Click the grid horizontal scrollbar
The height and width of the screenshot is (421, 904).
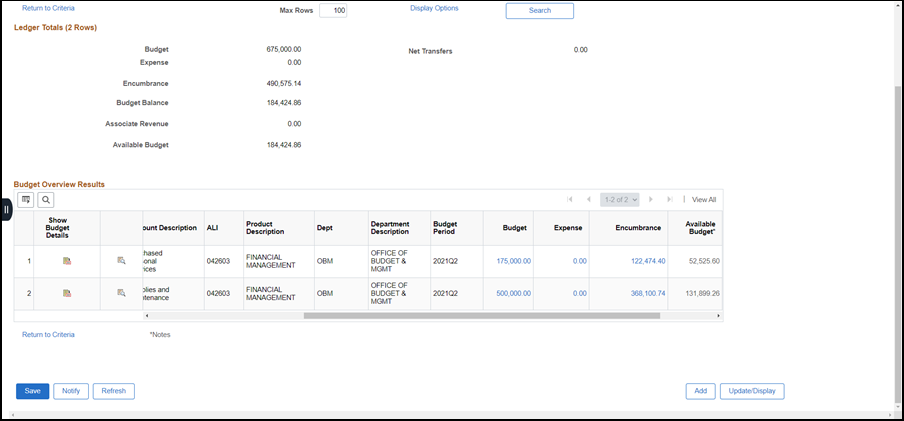coord(481,315)
